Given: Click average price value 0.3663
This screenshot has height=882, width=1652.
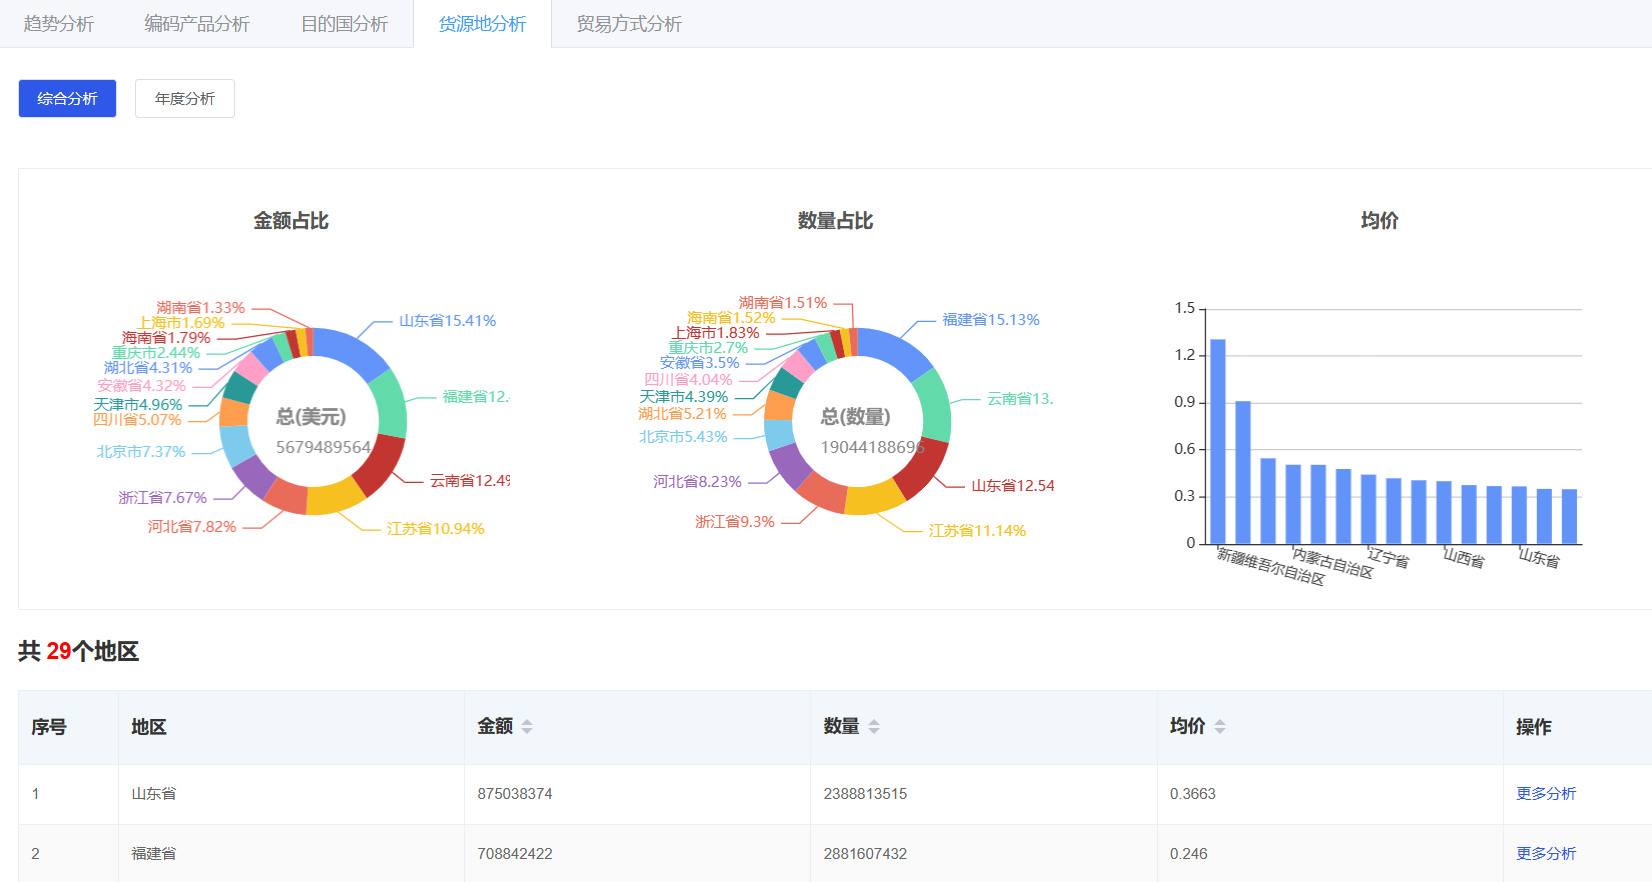Looking at the screenshot, I should [x=1193, y=794].
